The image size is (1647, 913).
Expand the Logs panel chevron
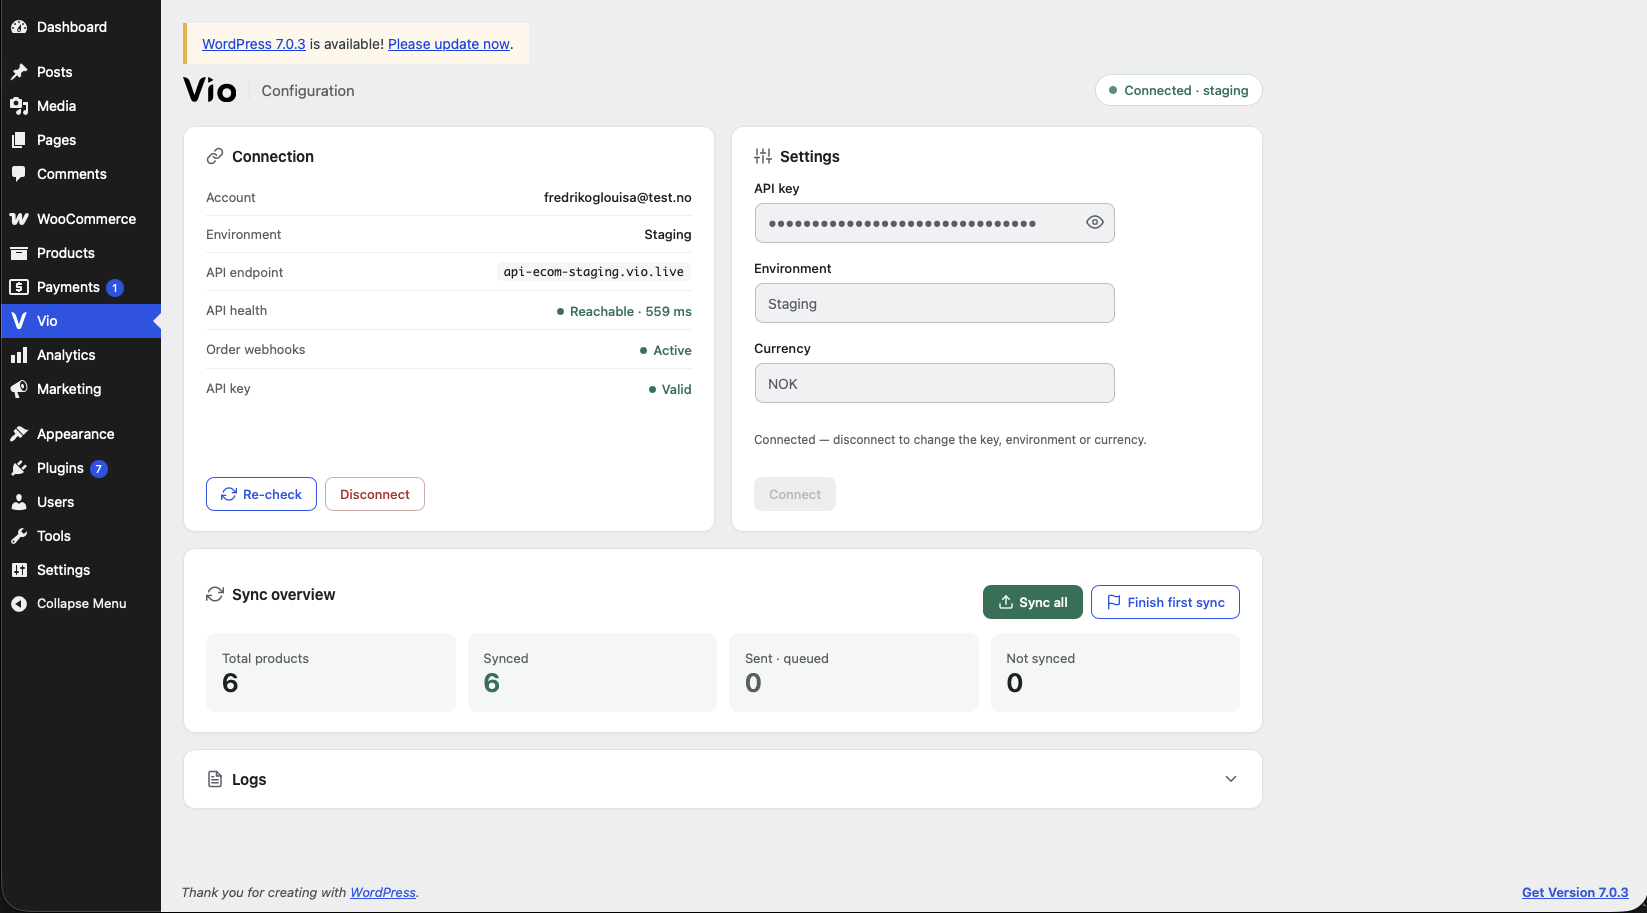[x=1231, y=779]
